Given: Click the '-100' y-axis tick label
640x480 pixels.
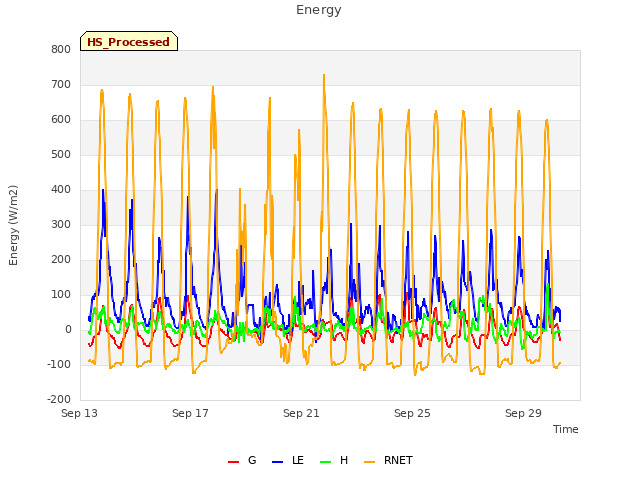Looking at the screenshot, I should tap(59, 364).
